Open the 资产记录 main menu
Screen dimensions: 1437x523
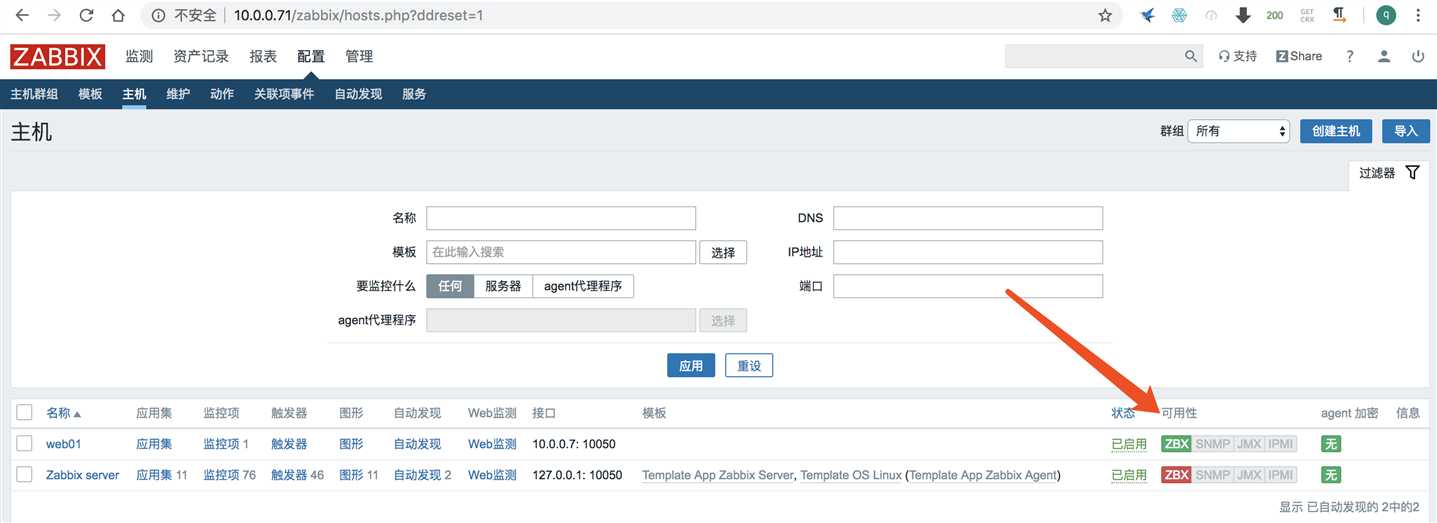pyautogui.click(x=201, y=56)
